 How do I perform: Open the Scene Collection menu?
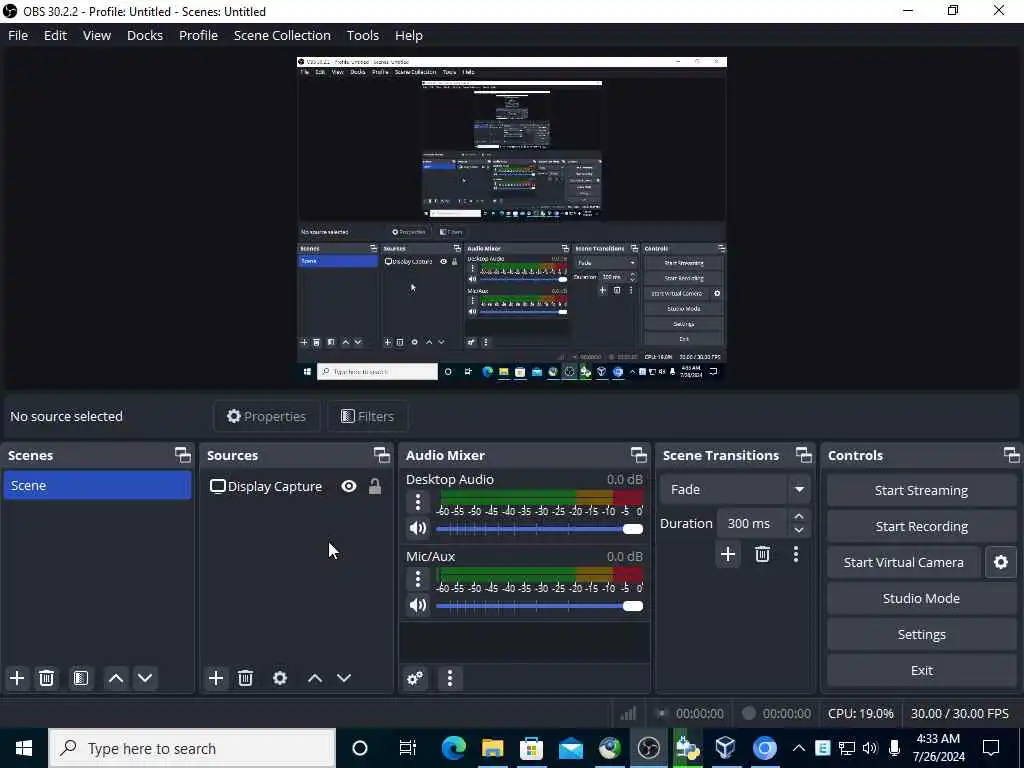tap(282, 35)
